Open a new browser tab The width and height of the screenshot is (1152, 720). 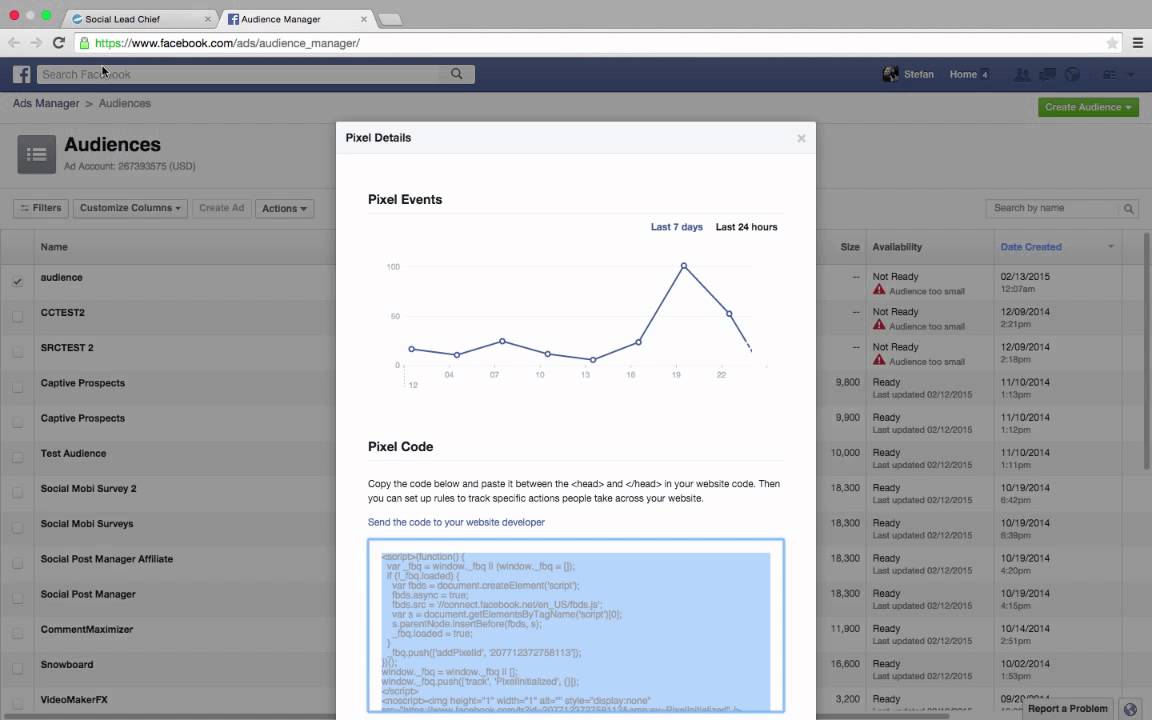(x=390, y=20)
